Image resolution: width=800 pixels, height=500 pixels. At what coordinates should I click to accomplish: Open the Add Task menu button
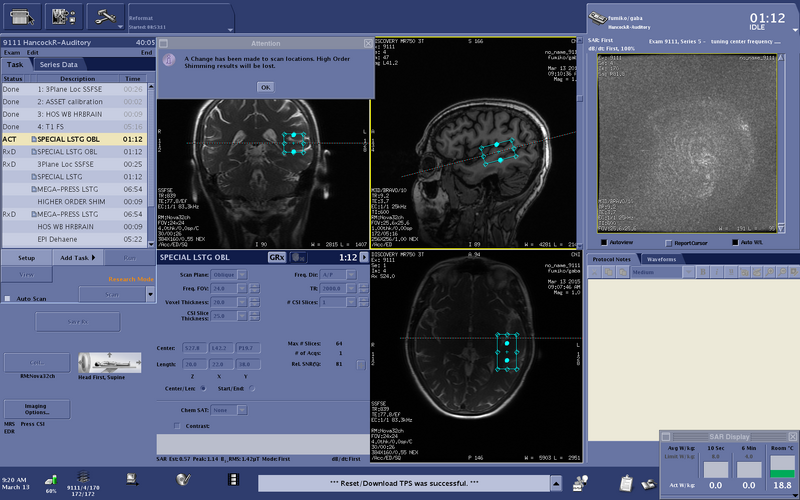(x=78, y=258)
